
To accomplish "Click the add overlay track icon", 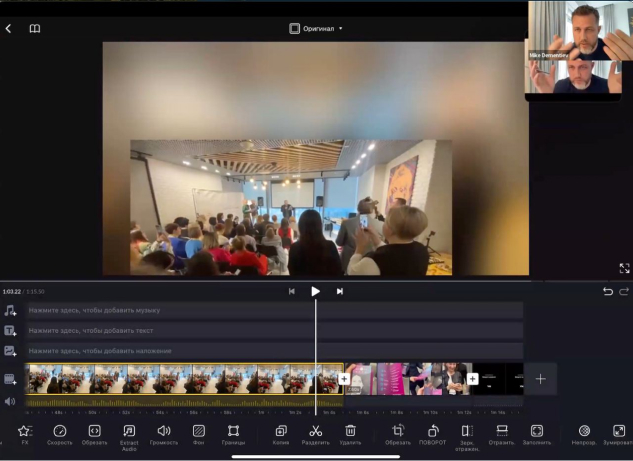I will point(10,351).
